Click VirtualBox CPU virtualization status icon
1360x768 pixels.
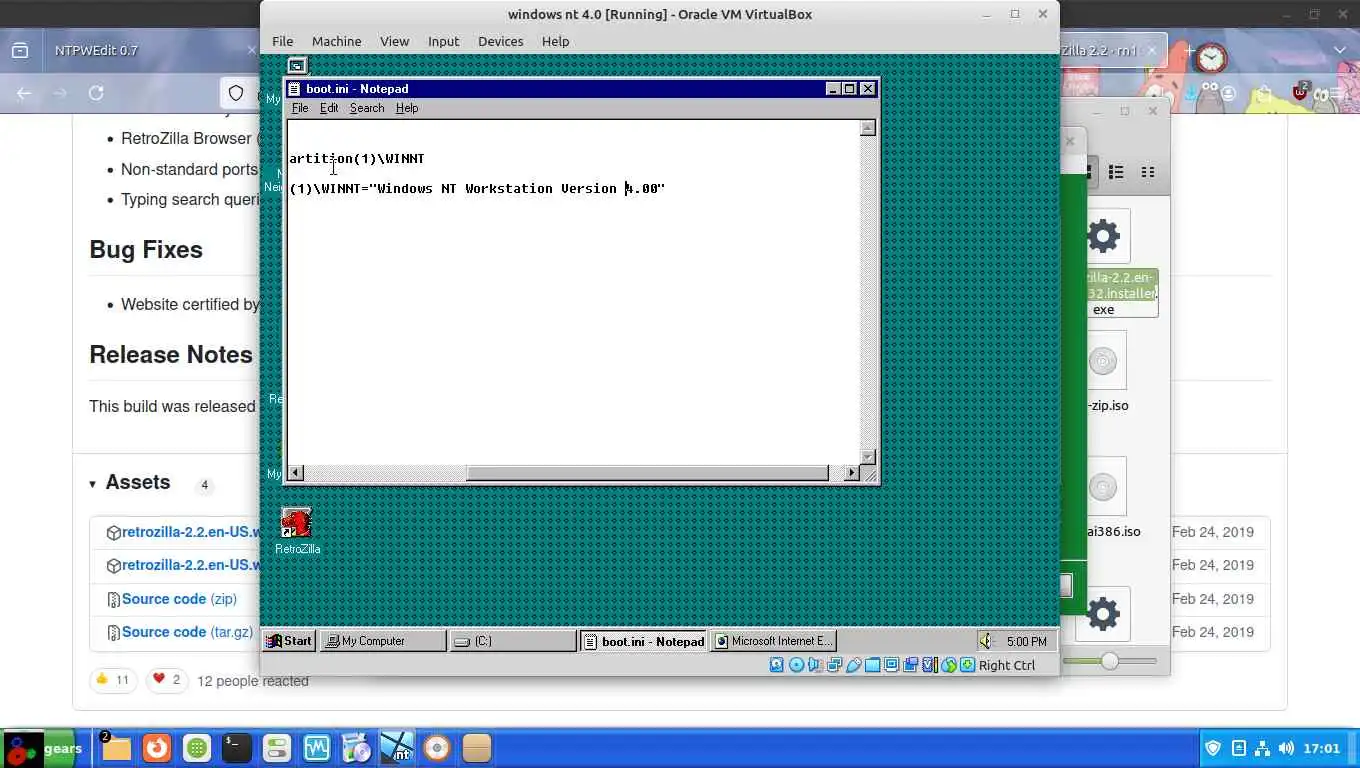coord(929,665)
